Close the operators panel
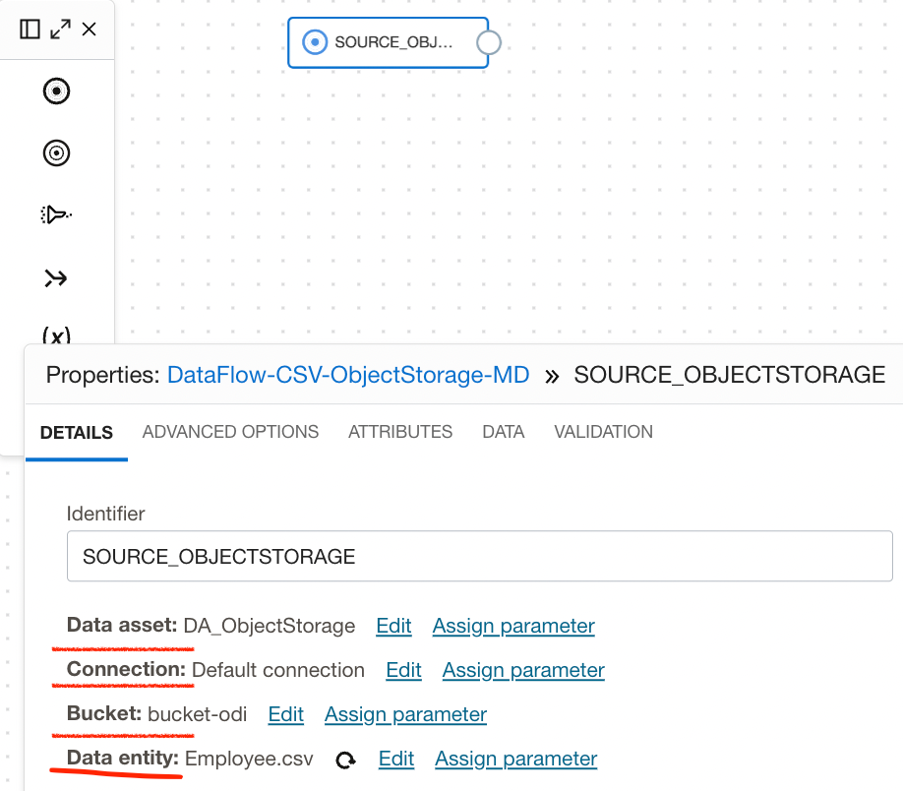 coord(89,29)
